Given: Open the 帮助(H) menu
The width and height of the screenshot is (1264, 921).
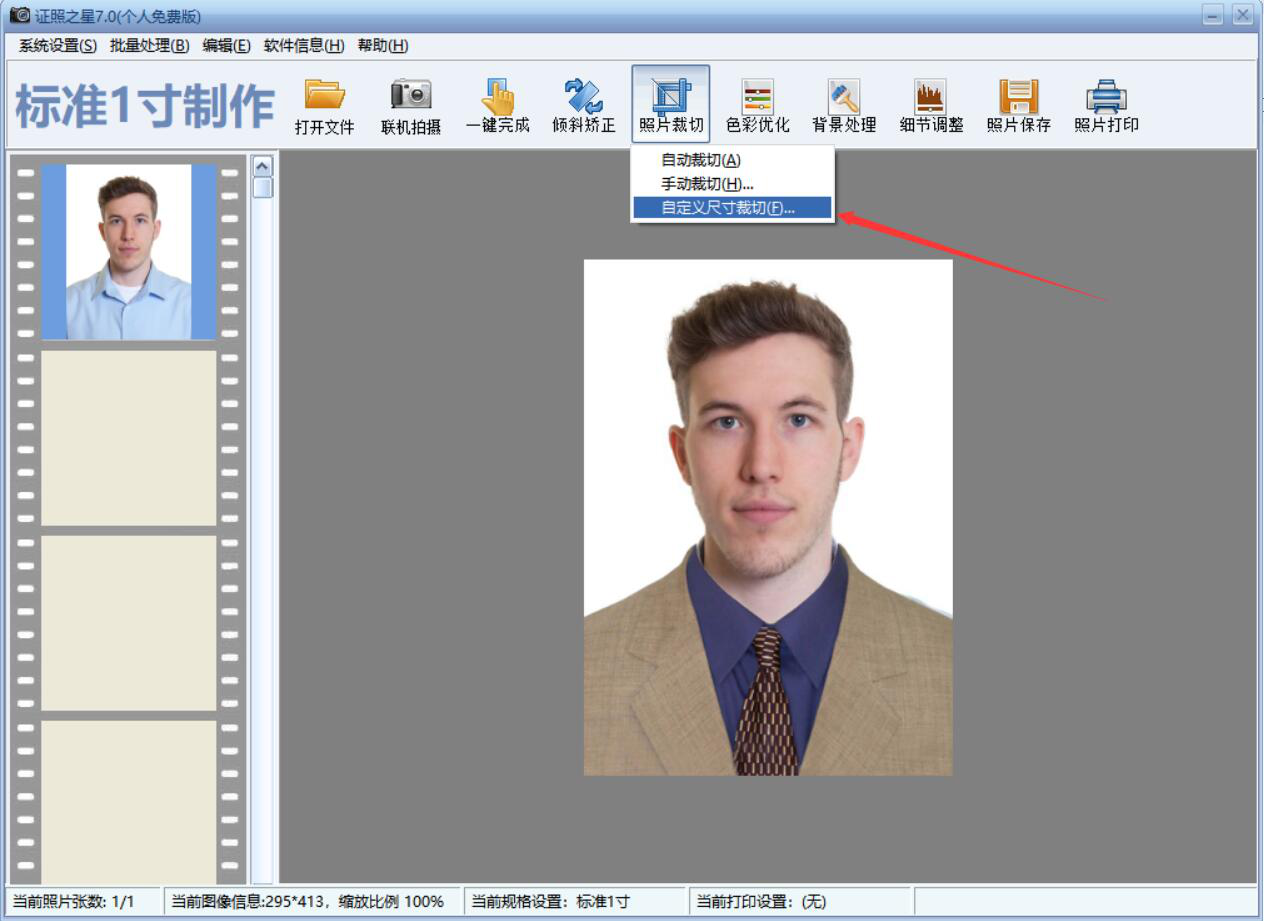Looking at the screenshot, I should [x=383, y=46].
